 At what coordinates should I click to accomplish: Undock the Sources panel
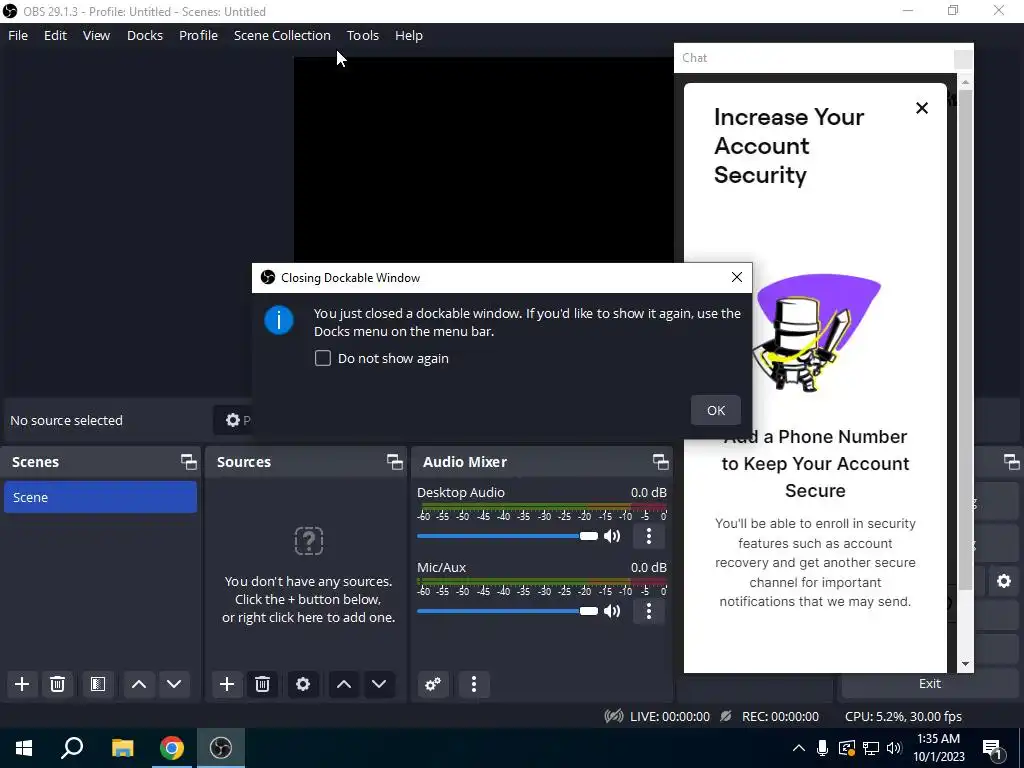point(394,462)
